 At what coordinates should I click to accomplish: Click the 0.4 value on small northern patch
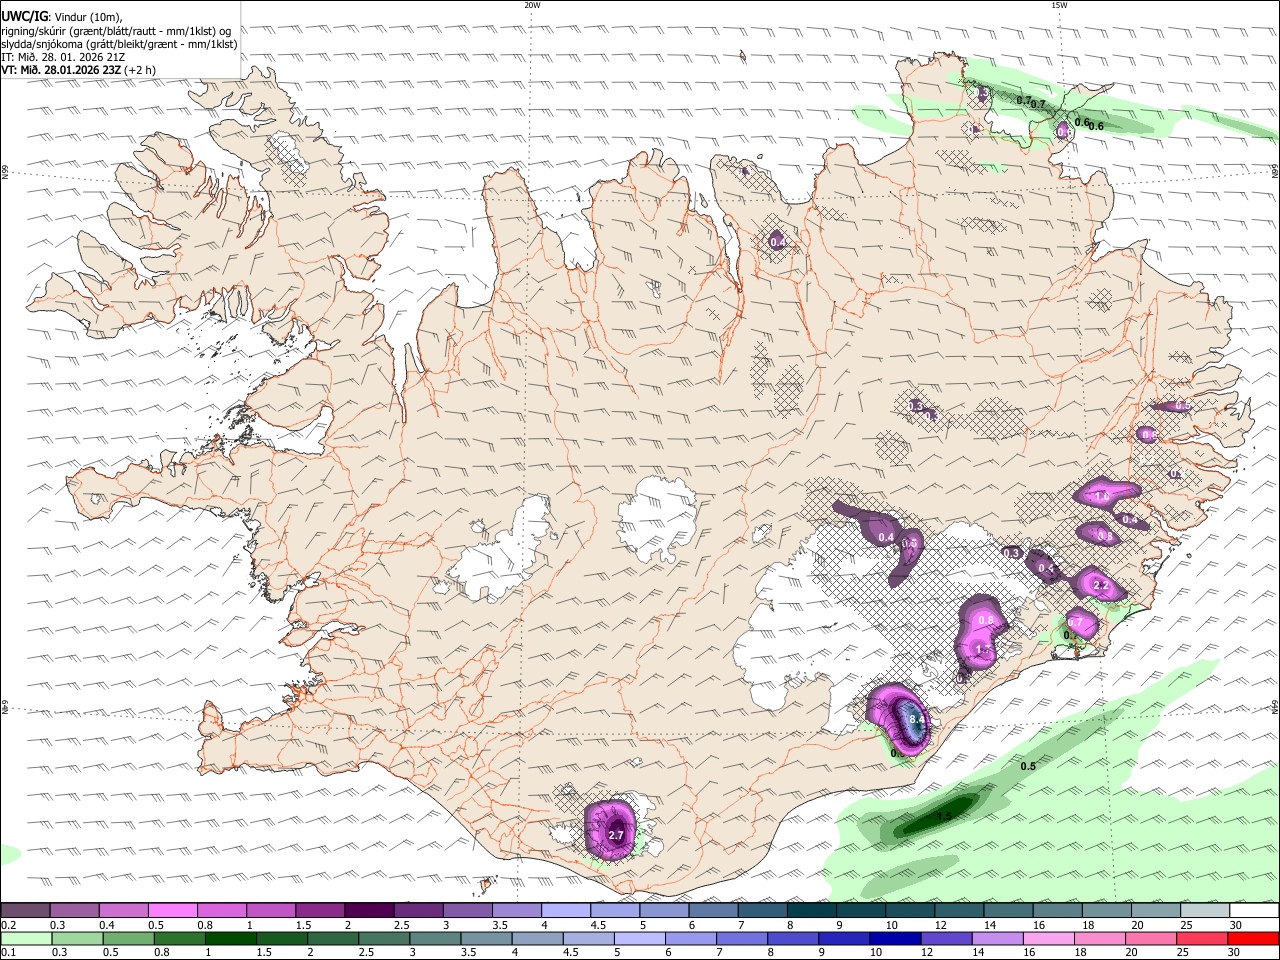(x=777, y=242)
